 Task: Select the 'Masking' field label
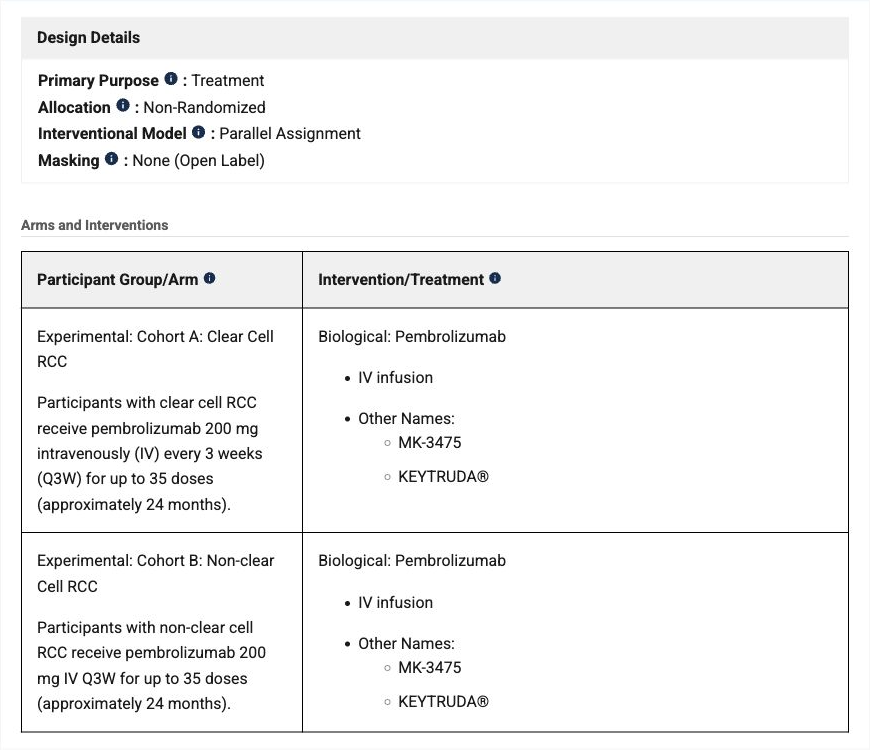pos(69,161)
